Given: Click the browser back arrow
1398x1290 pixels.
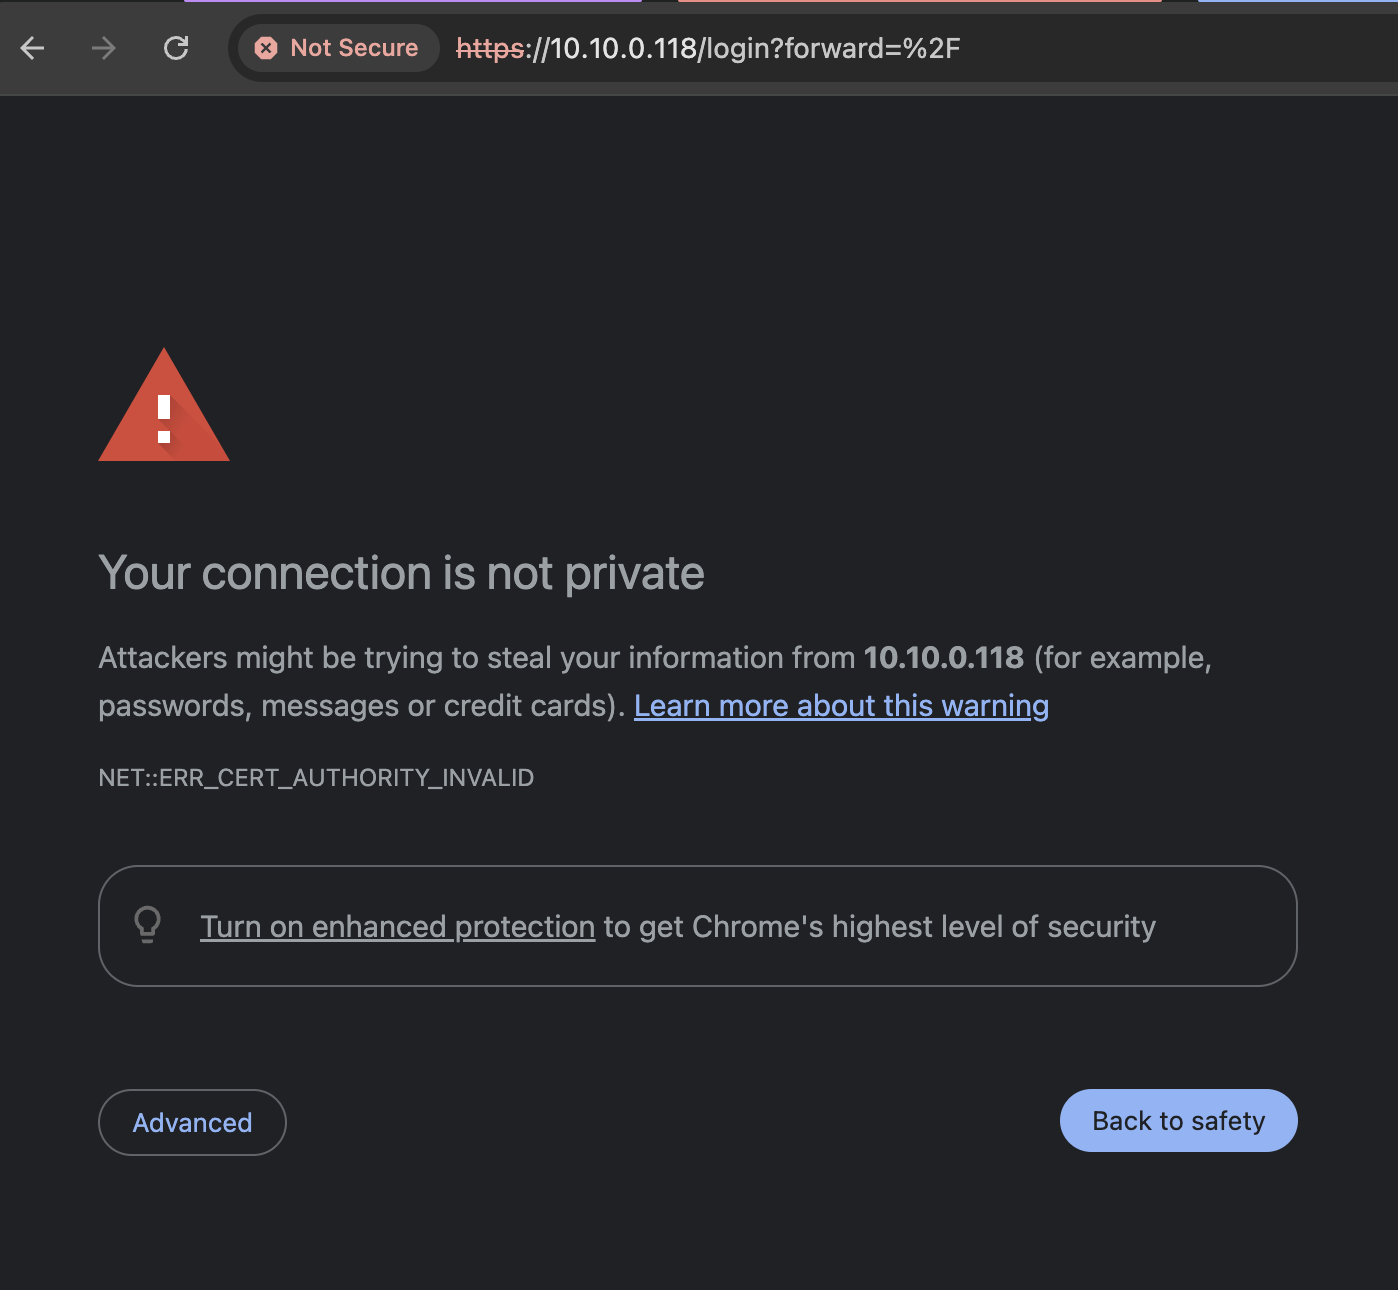Looking at the screenshot, I should click(33, 48).
